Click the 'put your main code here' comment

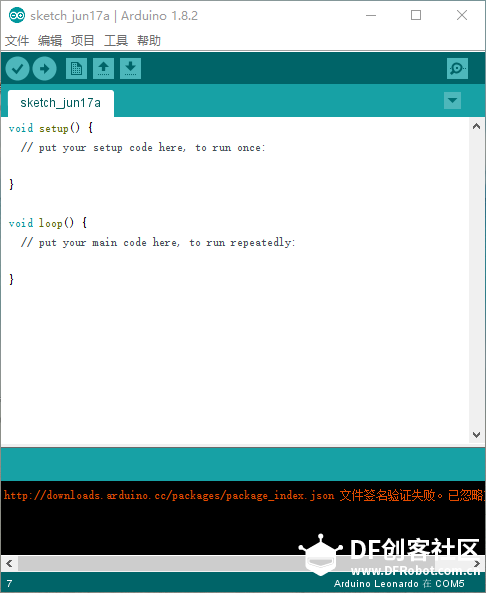pos(158,242)
